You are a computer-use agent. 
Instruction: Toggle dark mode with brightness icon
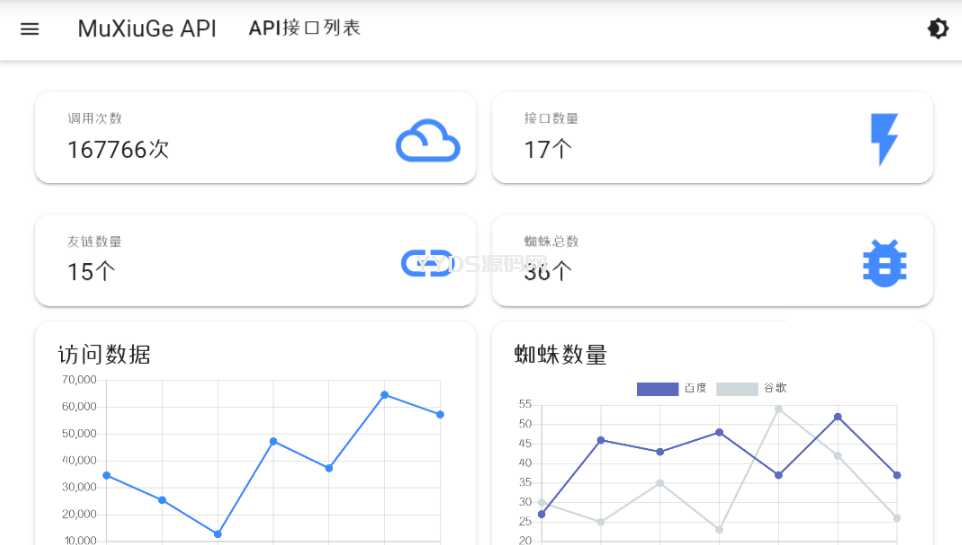[937, 29]
